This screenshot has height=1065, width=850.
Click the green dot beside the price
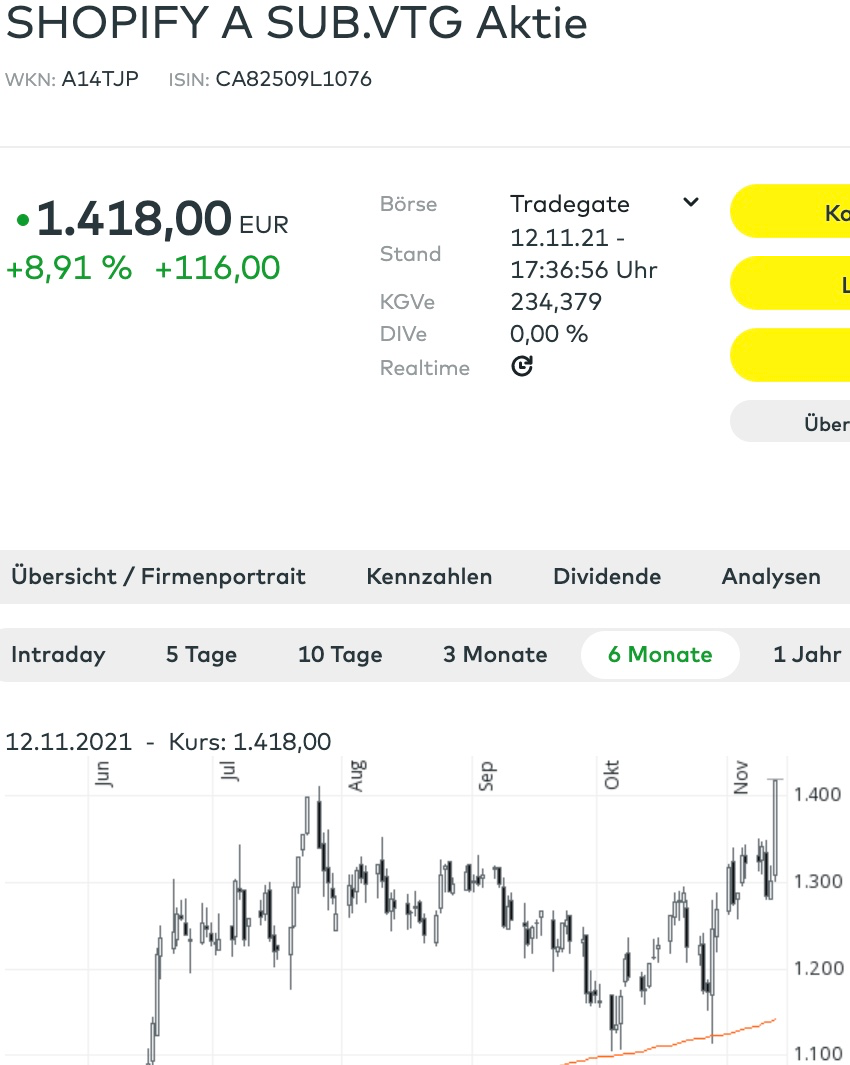22,219
